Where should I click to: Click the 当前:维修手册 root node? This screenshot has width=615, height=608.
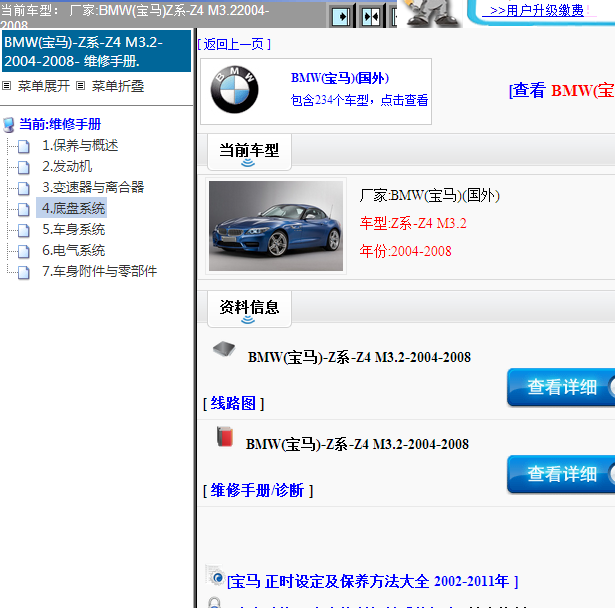click(60, 124)
